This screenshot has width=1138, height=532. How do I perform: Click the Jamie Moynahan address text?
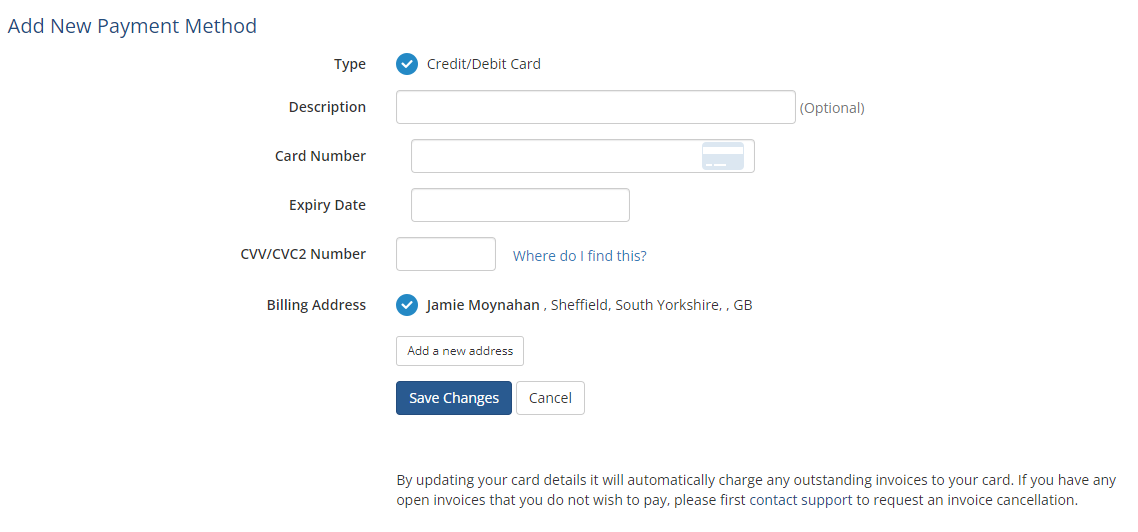point(589,305)
